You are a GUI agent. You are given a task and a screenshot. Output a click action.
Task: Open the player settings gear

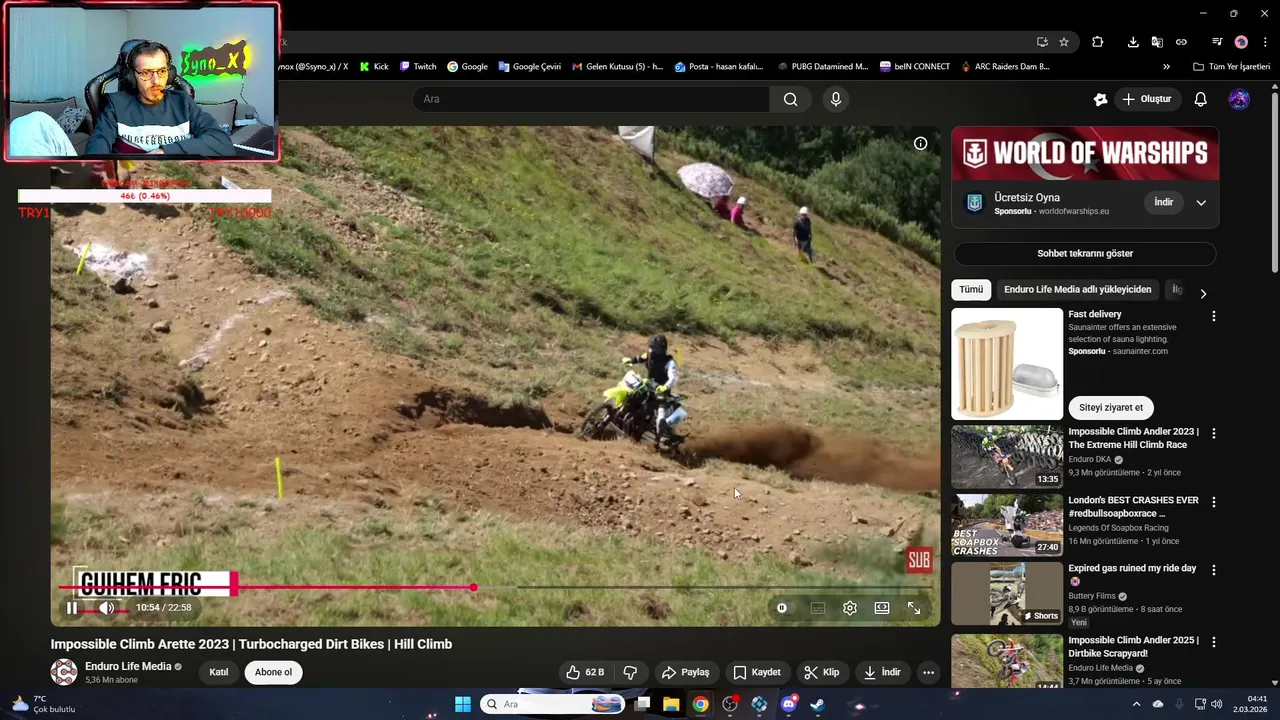coord(850,607)
